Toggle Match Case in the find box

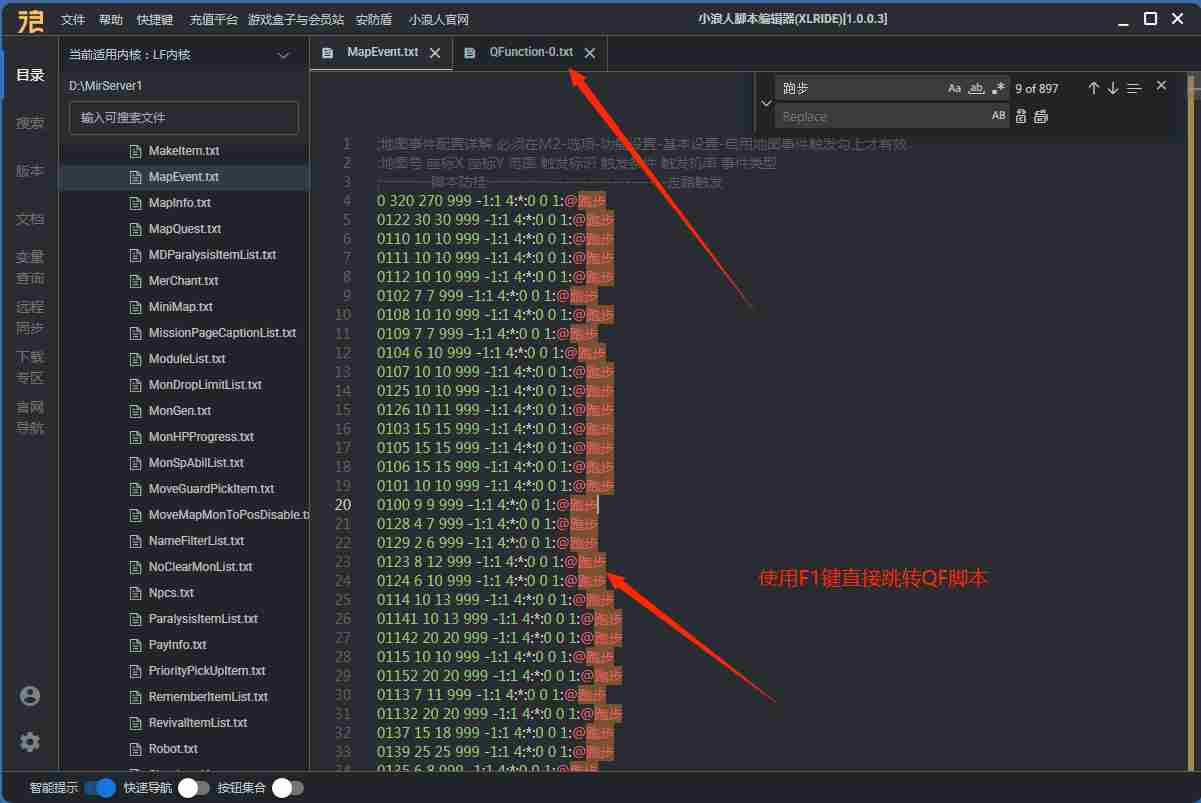tap(954, 88)
